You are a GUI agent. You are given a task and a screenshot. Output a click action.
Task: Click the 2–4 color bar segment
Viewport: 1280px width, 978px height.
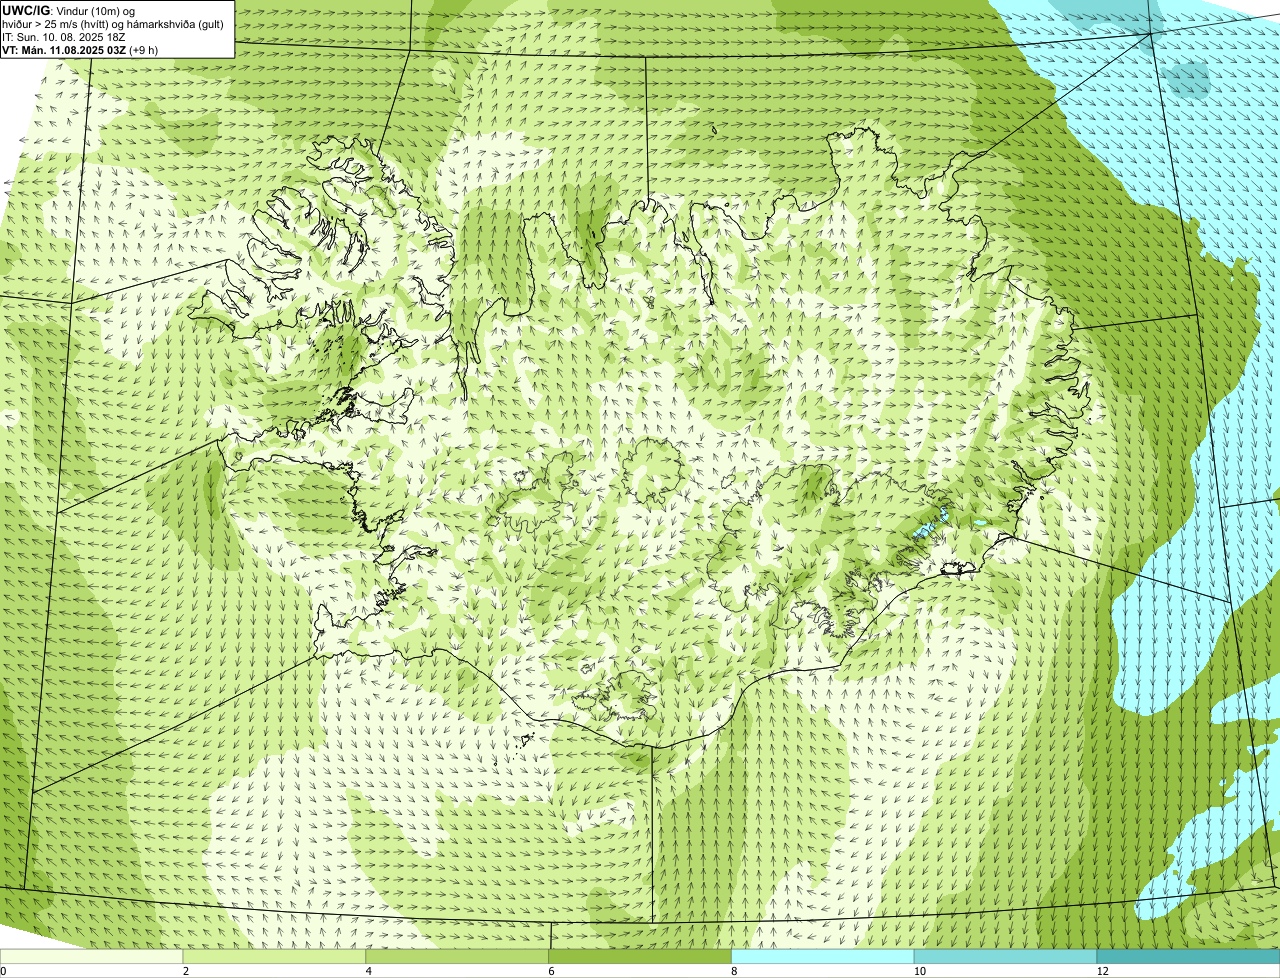click(275, 957)
